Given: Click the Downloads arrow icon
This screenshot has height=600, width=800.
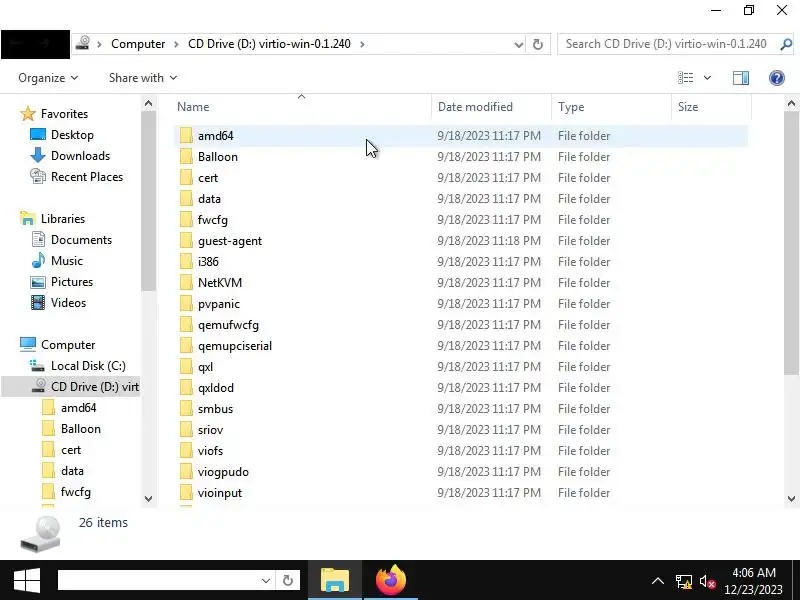Looking at the screenshot, I should [x=38, y=156].
